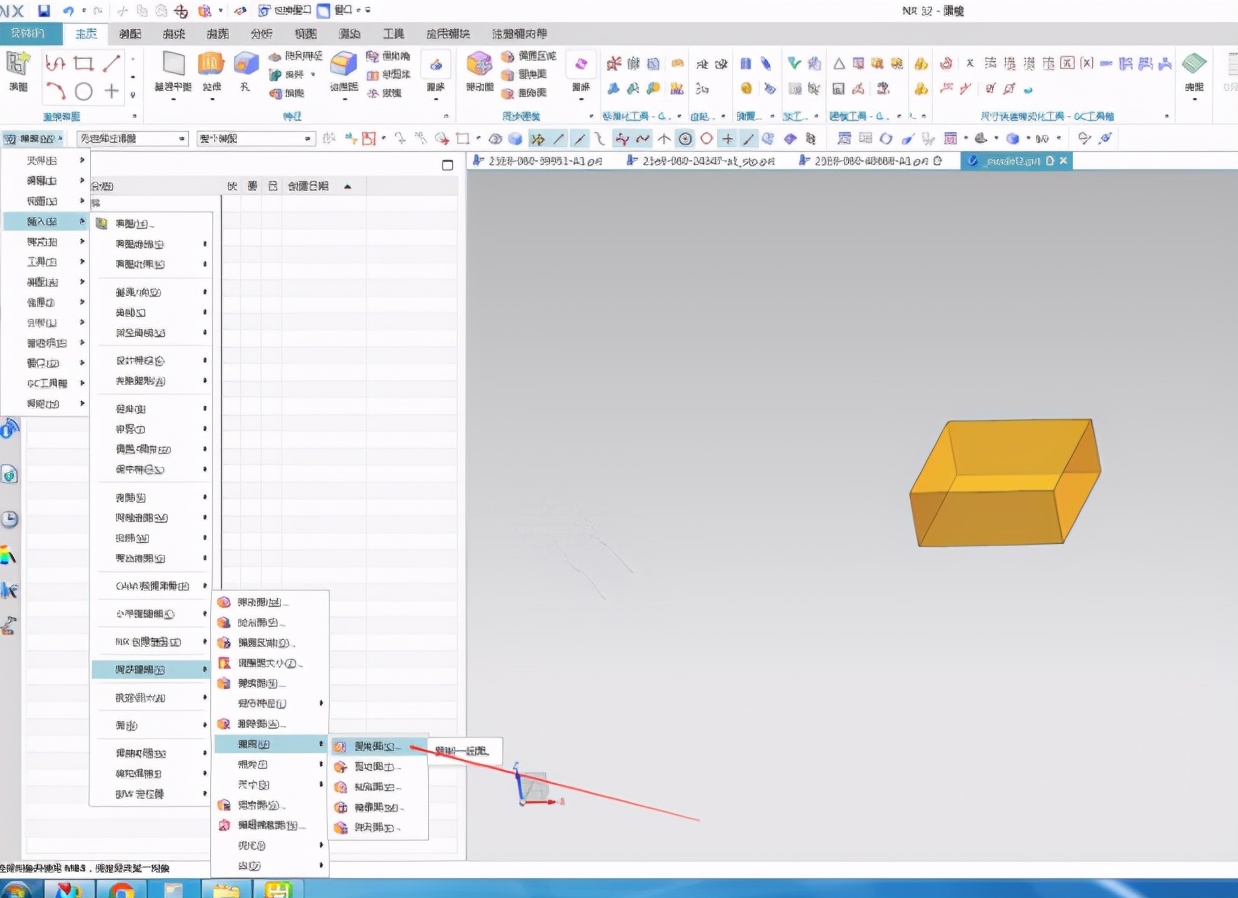Select the Arc sketch tool

(x=55, y=91)
